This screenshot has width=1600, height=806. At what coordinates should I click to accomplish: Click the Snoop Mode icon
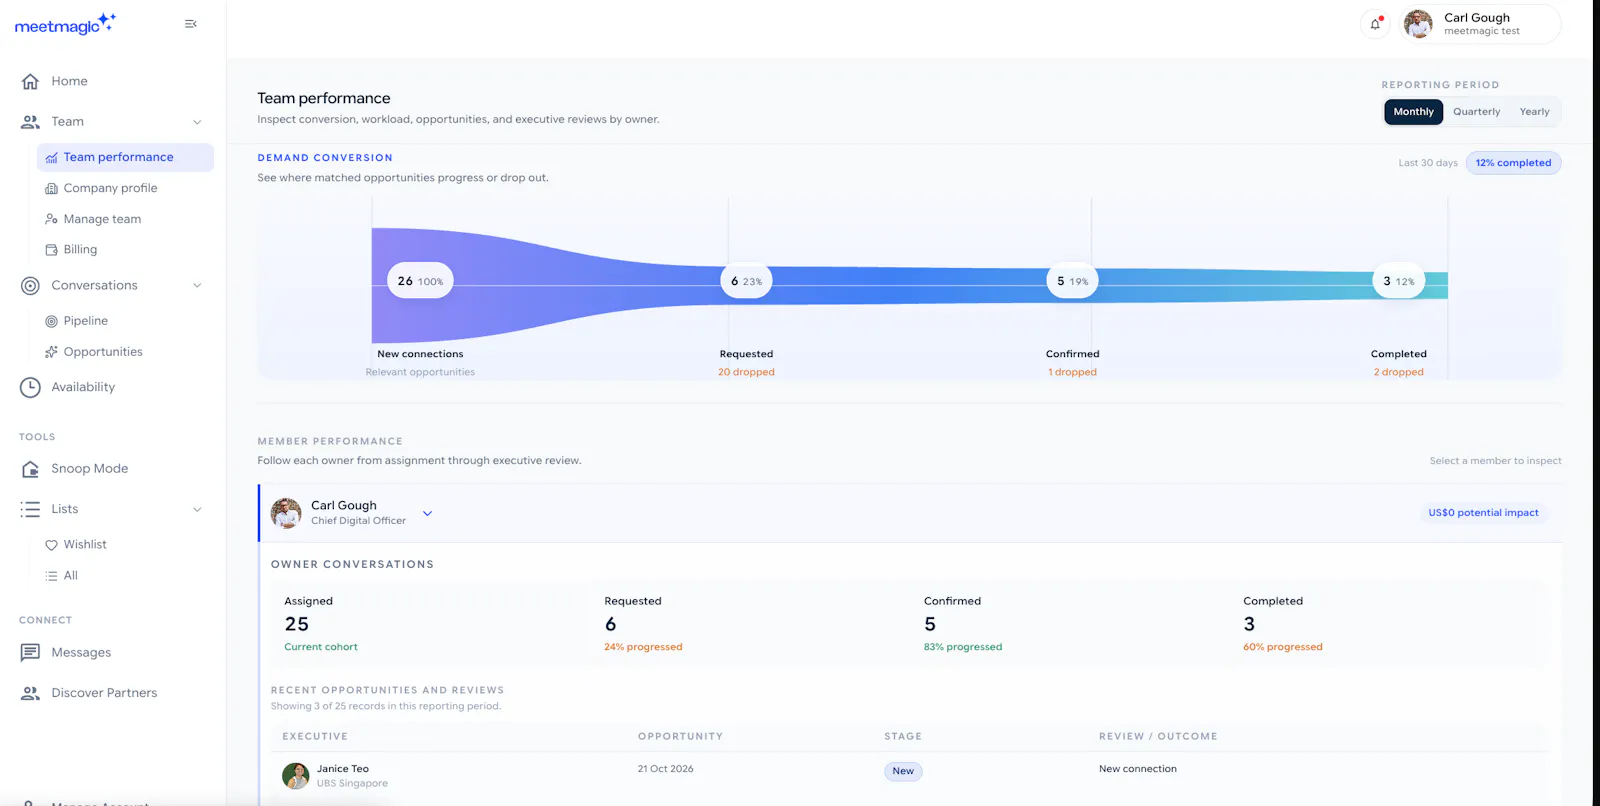click(31, 469)
